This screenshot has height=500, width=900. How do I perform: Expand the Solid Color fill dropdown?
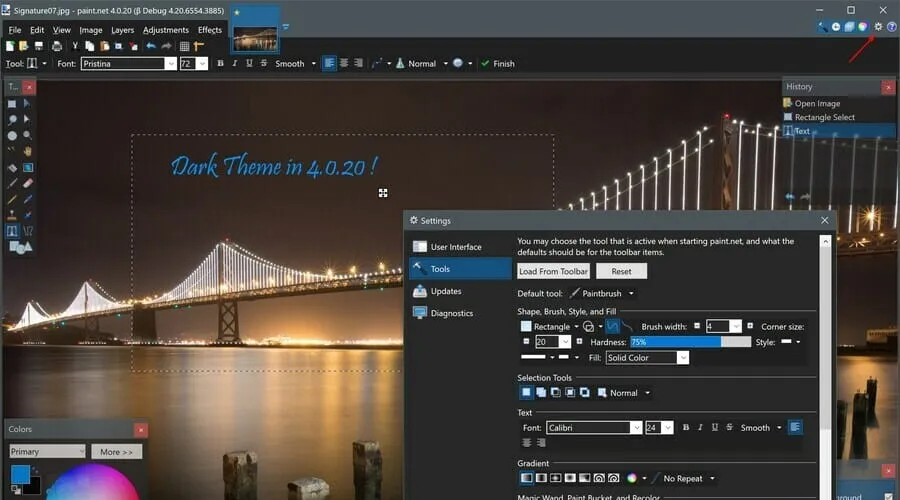pos(683,358)
